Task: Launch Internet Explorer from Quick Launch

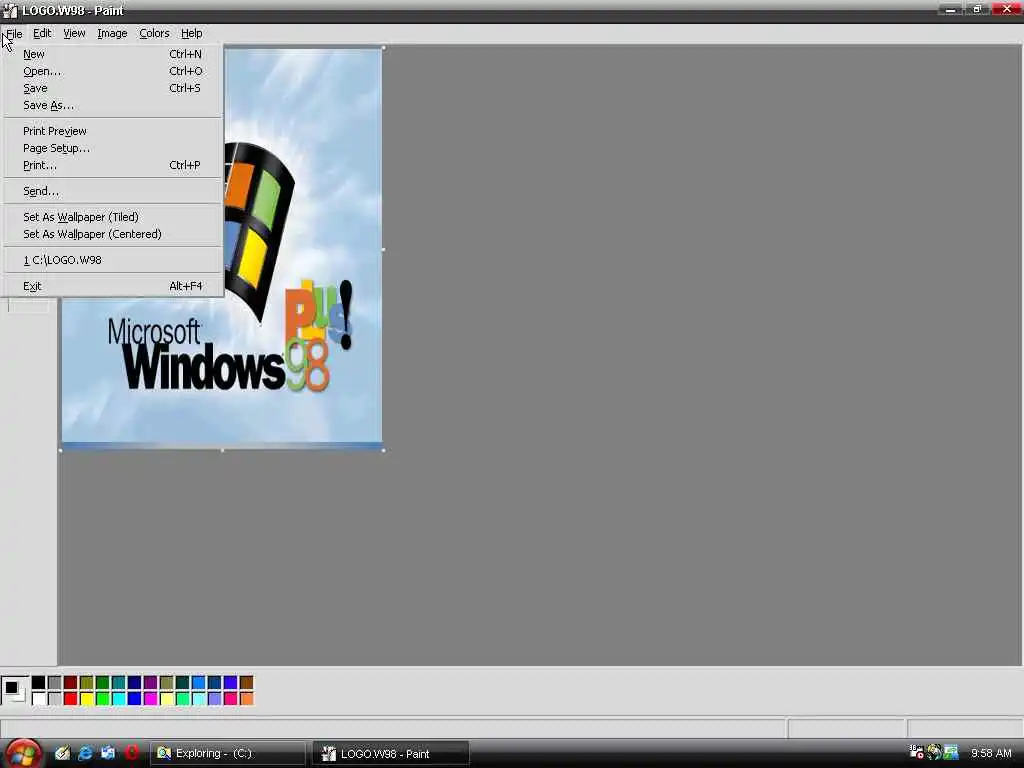Action: [86, 753]
